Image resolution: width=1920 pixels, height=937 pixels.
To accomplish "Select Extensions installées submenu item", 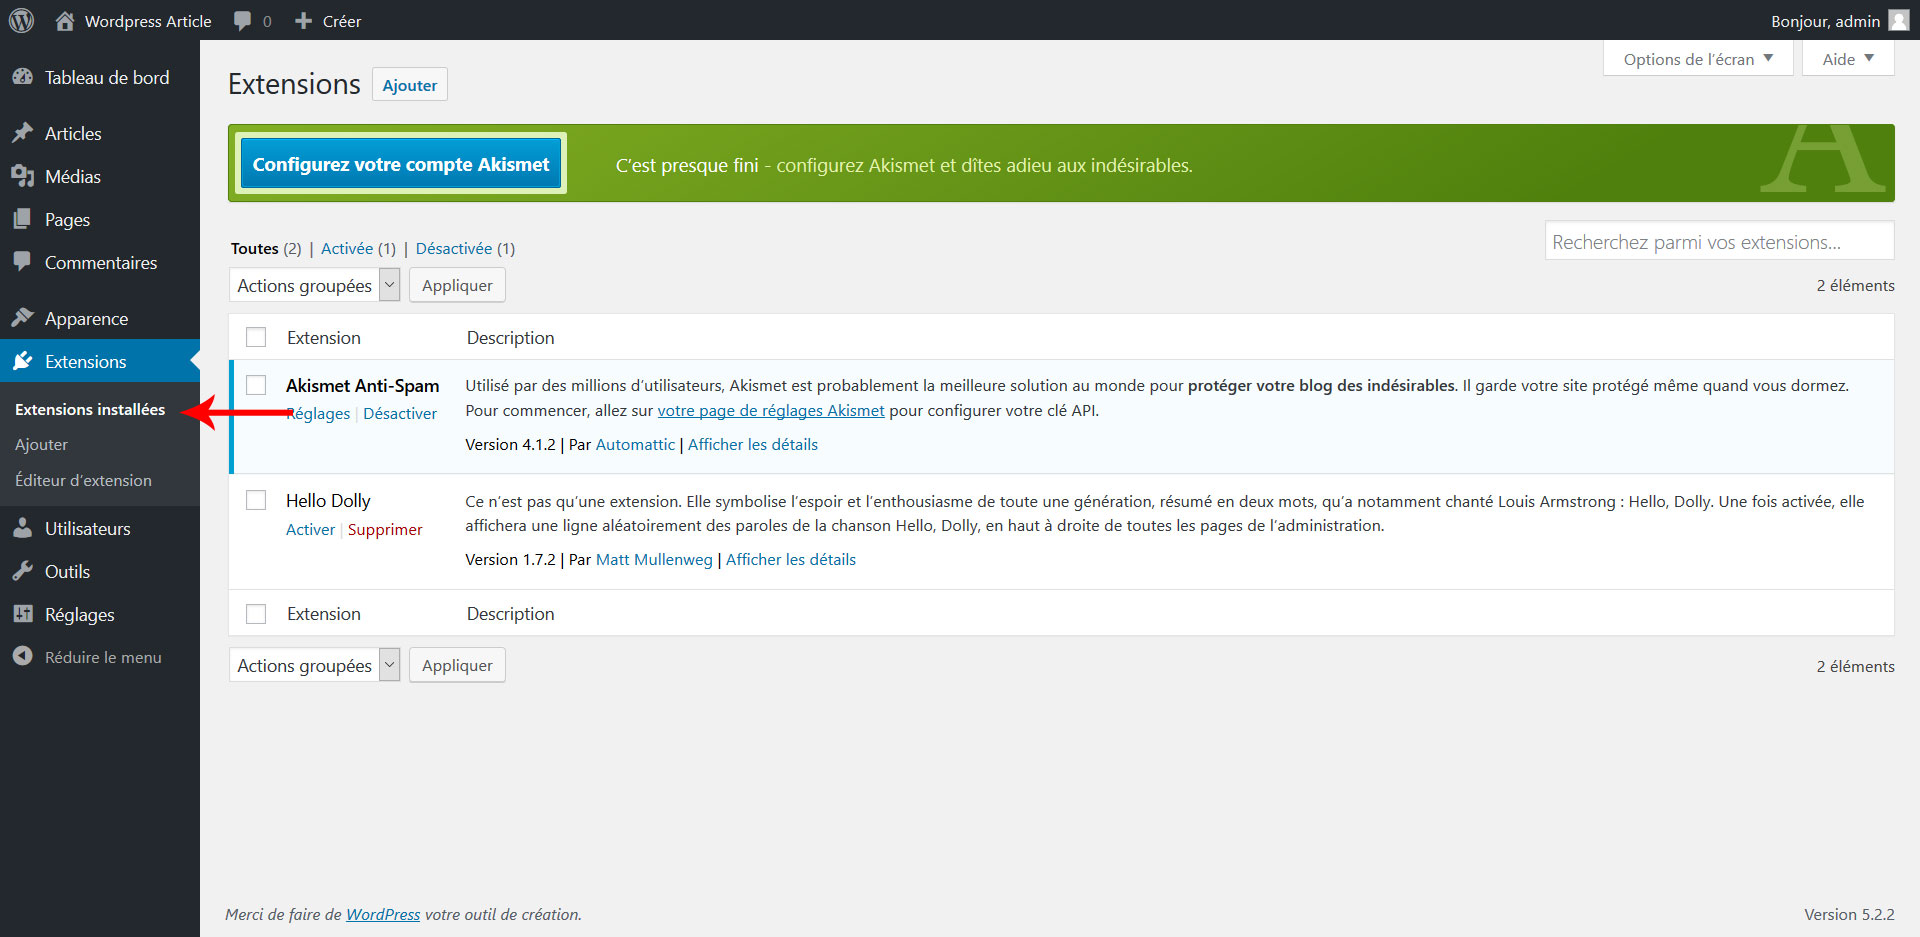I will click(x=90, y=409).
